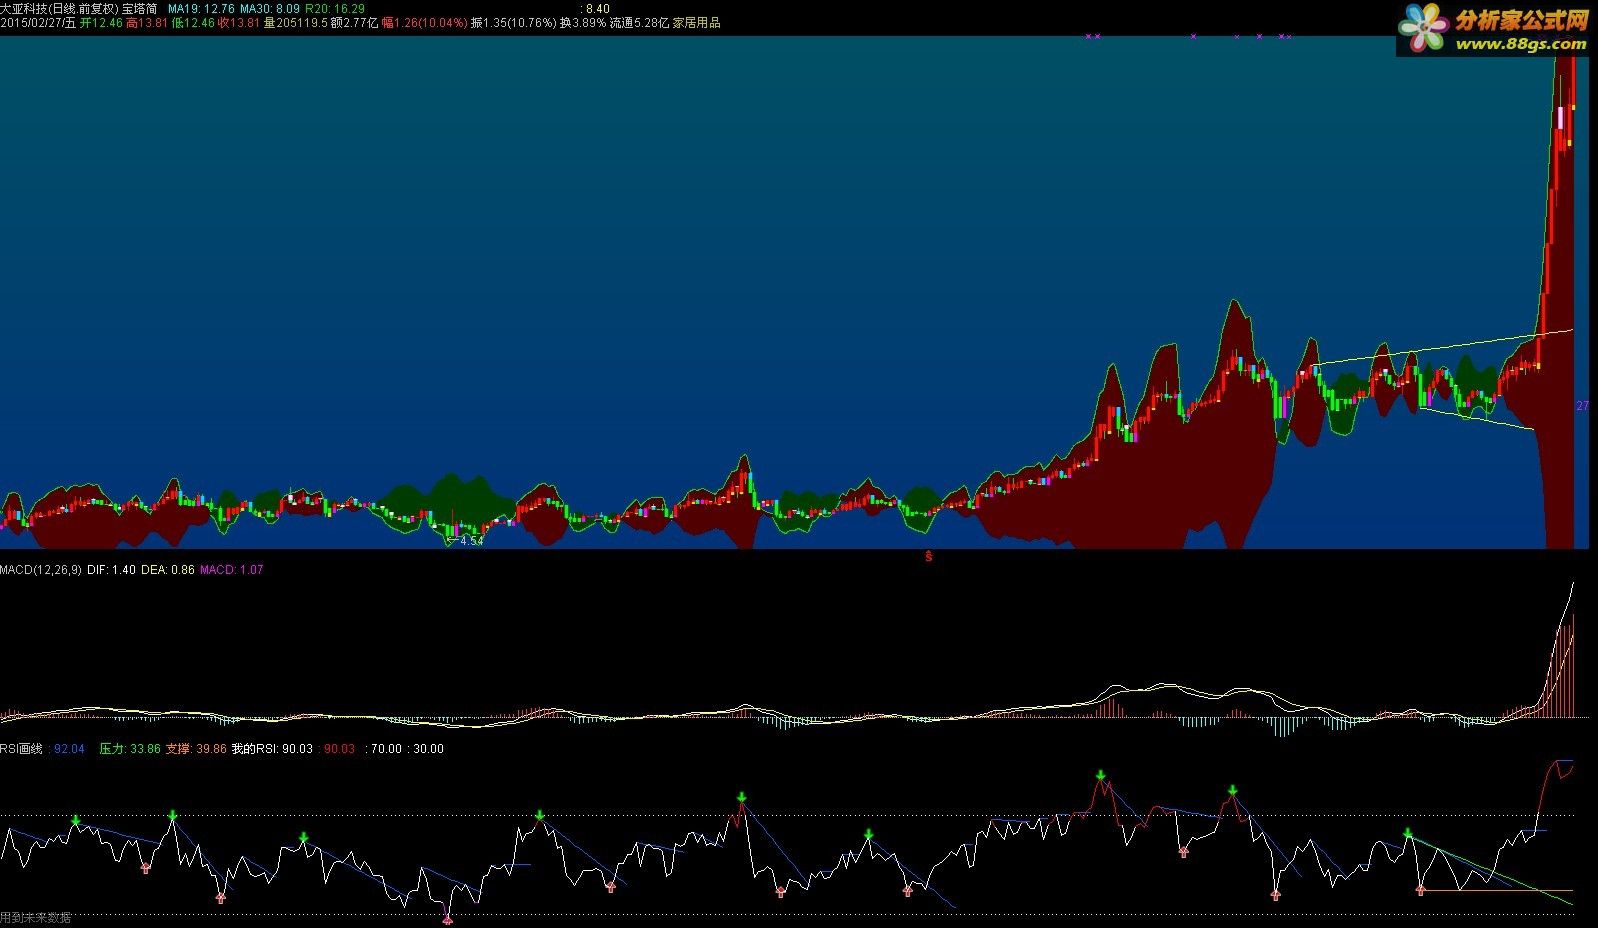The image size is (1598, 928).
Task: Click the 4.54 low price label
Action: (x=471, y=541)
